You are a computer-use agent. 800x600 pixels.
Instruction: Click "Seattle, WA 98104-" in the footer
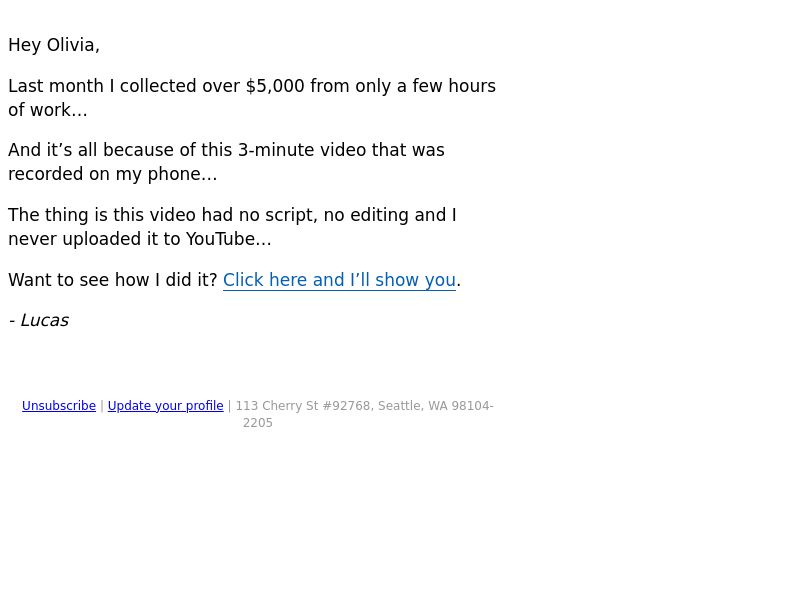pos(436,406)
